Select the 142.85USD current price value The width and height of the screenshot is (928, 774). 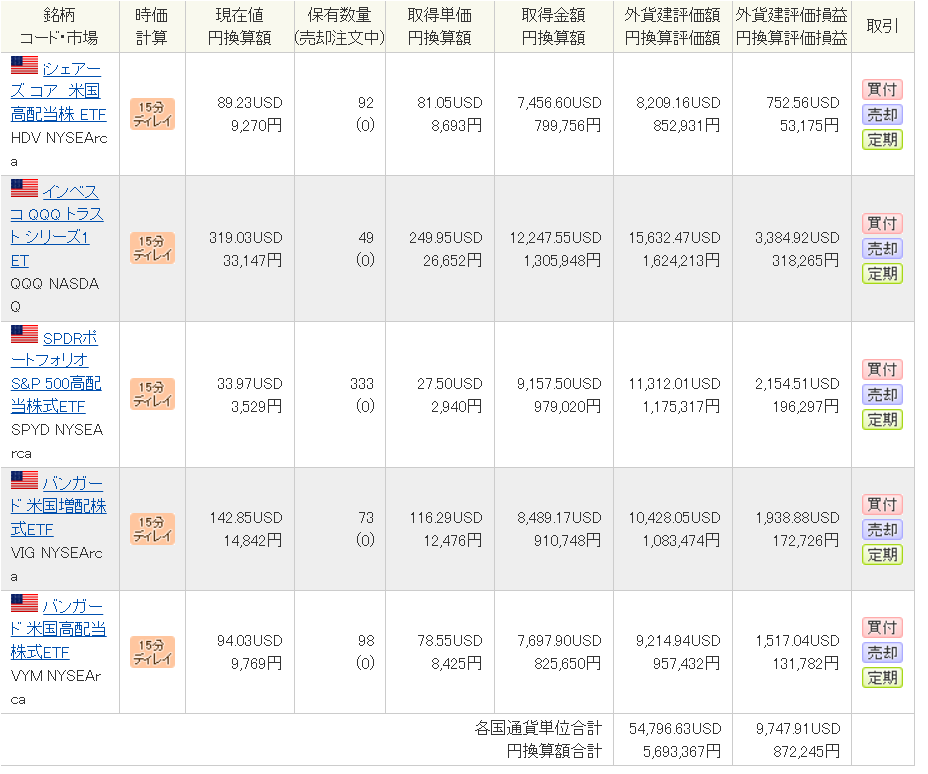pos(246,518)
